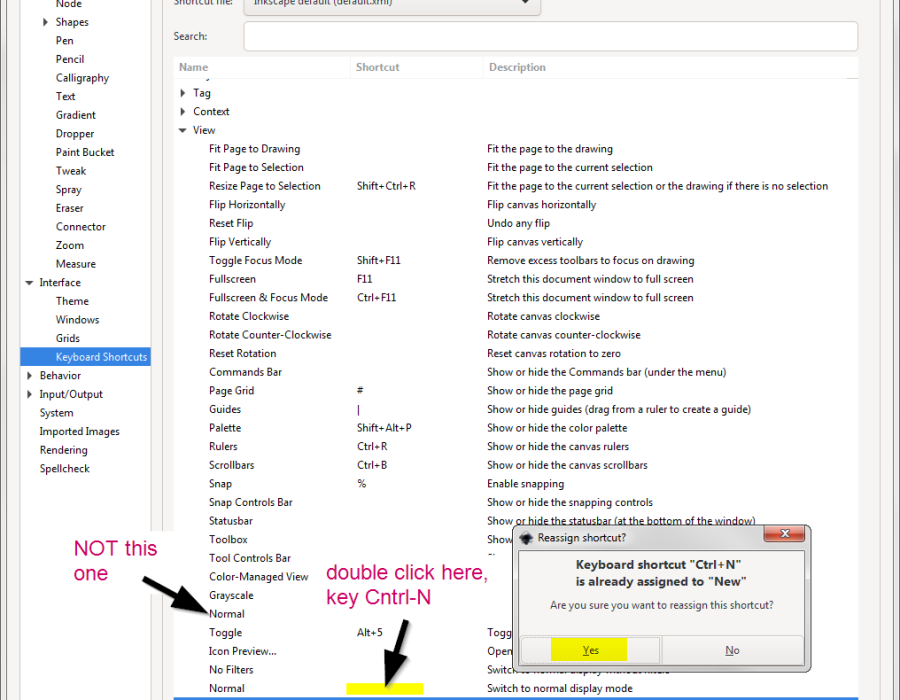
Task: Open the Windows preferences page
Action: 77,320
